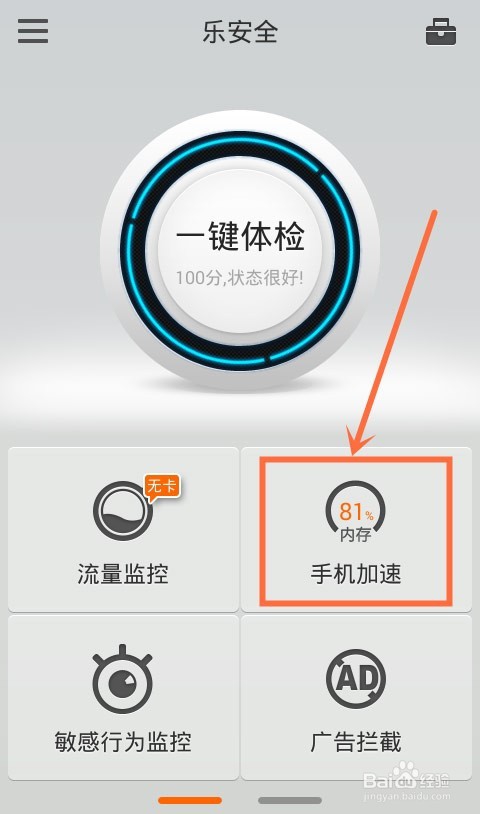Tap the 内存 memory label under percentage
Screen dimensions: 480x814
(355, 534)
